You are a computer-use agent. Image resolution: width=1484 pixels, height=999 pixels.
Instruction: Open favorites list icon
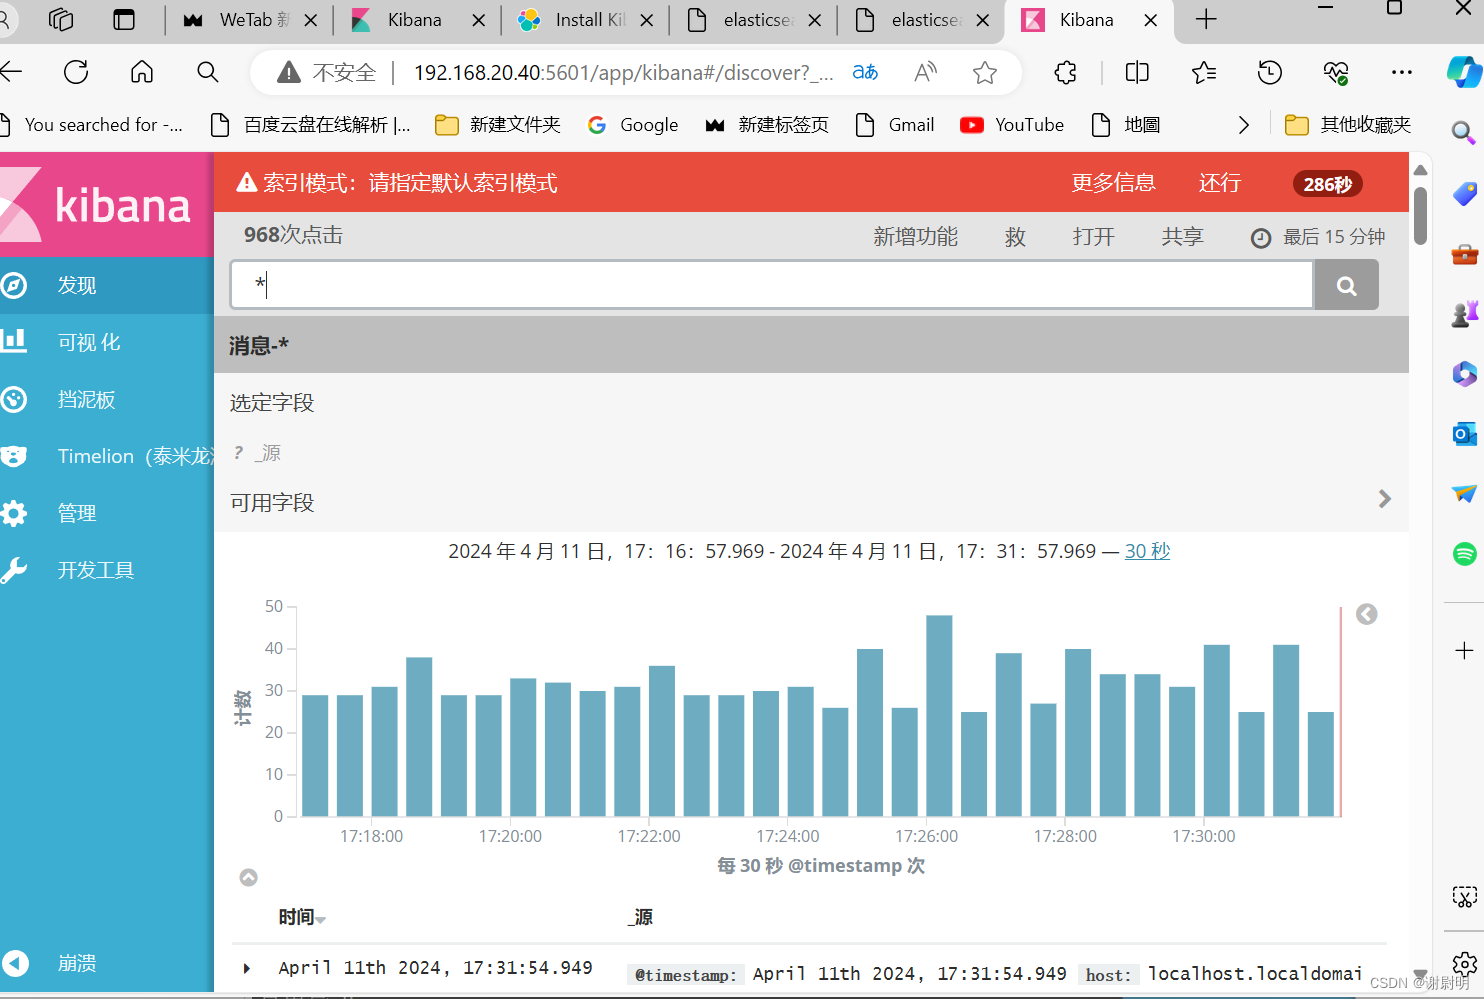tap(1204, 72)
